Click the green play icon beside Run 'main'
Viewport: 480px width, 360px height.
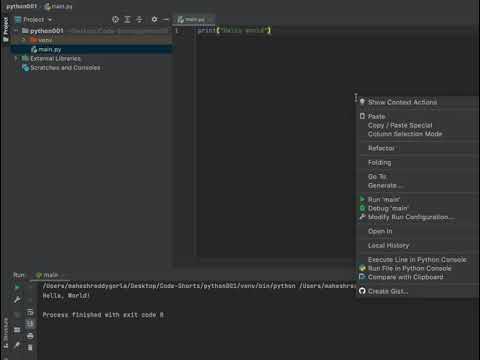(x=362, y=199)
